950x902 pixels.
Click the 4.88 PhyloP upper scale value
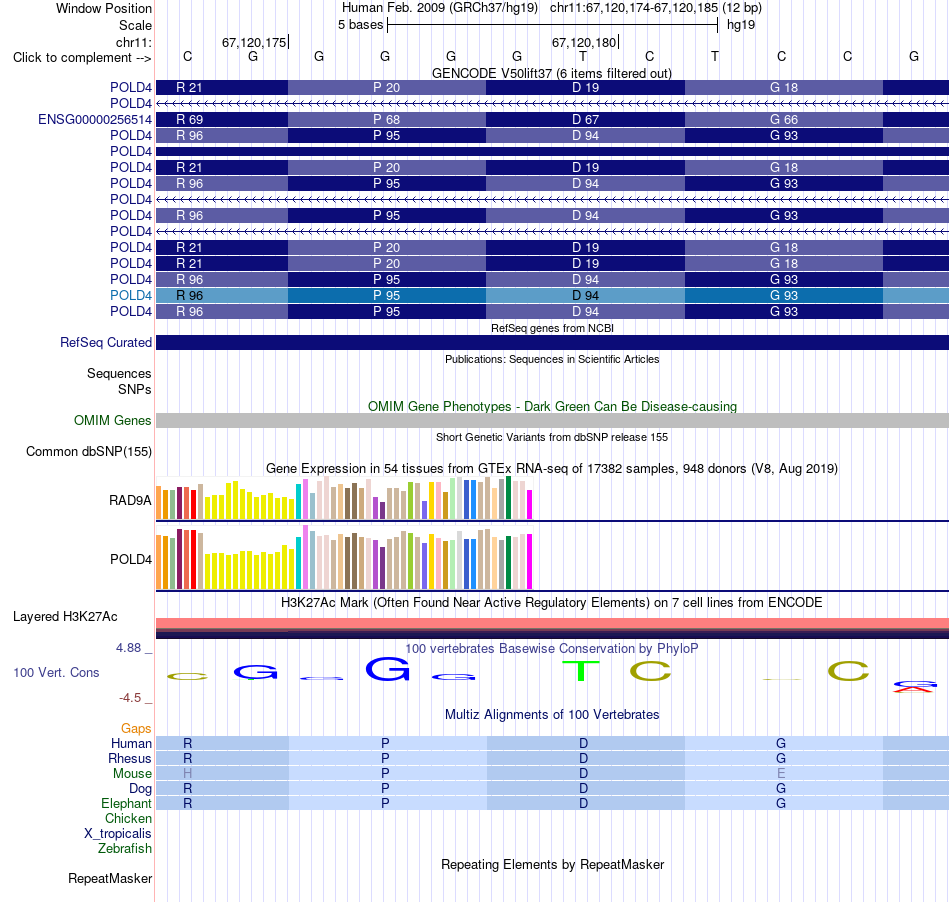[128, 648]
